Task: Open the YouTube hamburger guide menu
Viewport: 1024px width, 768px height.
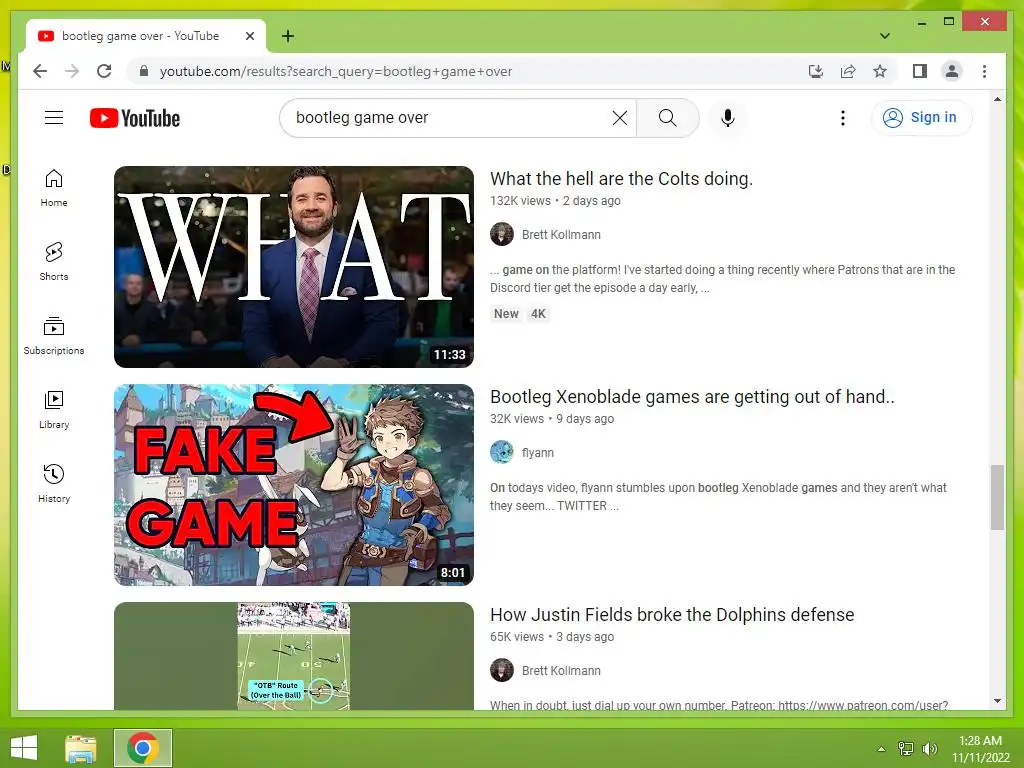Action: (54, 118)
